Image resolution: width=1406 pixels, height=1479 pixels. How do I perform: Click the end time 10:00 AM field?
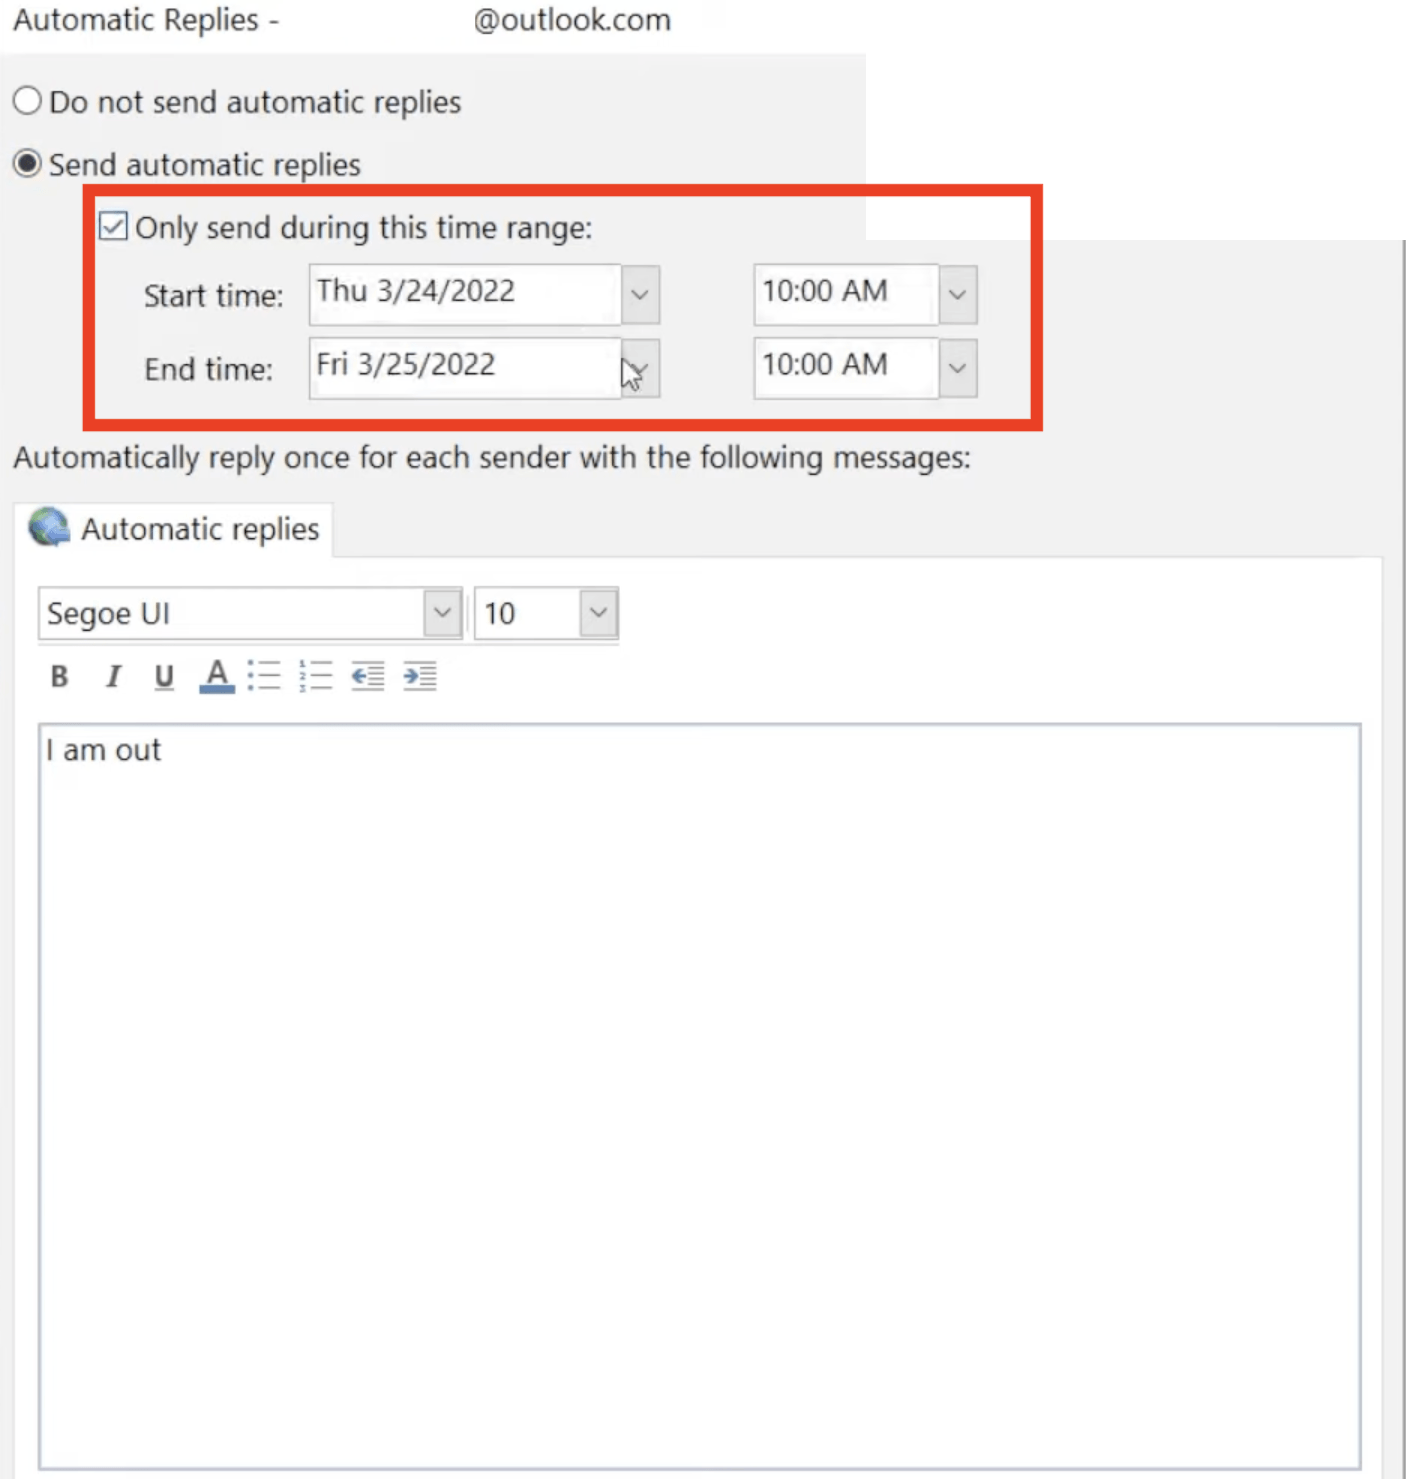point(846,367)
